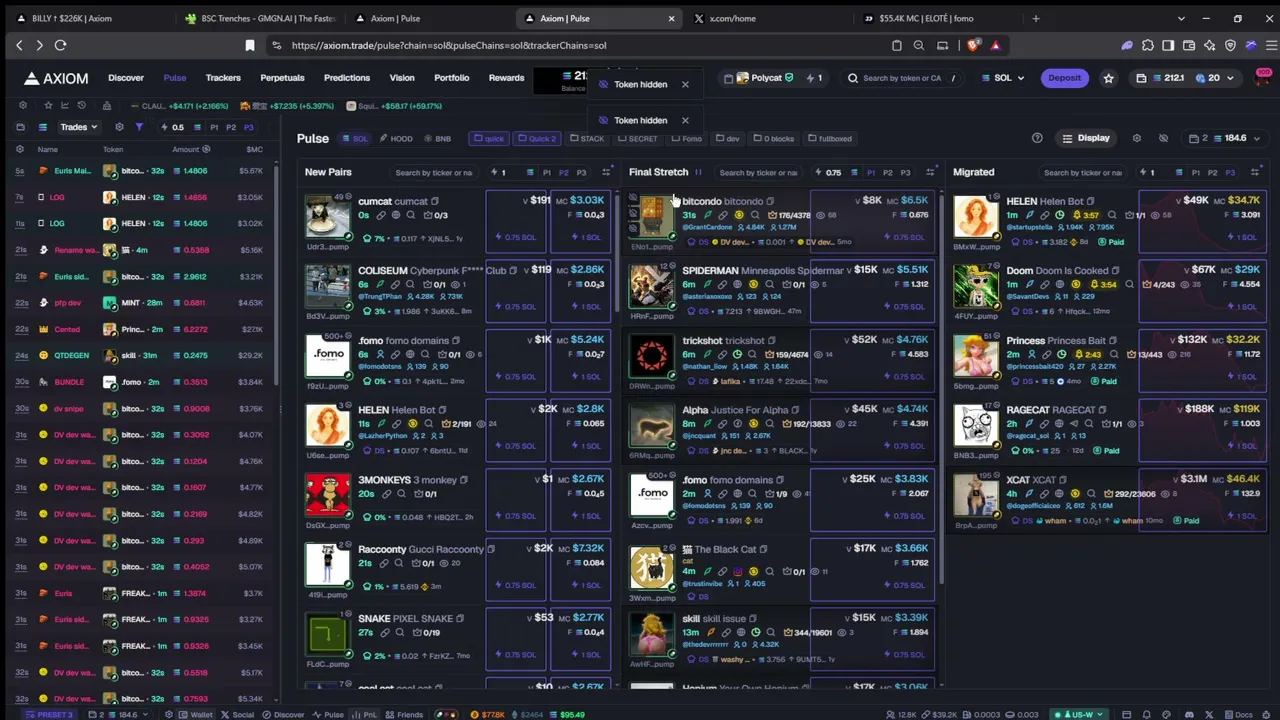Viewport: 1280px width, 720px height.
Task: Open the Pulse help question-mark icon
Action: coord(1037,138)
